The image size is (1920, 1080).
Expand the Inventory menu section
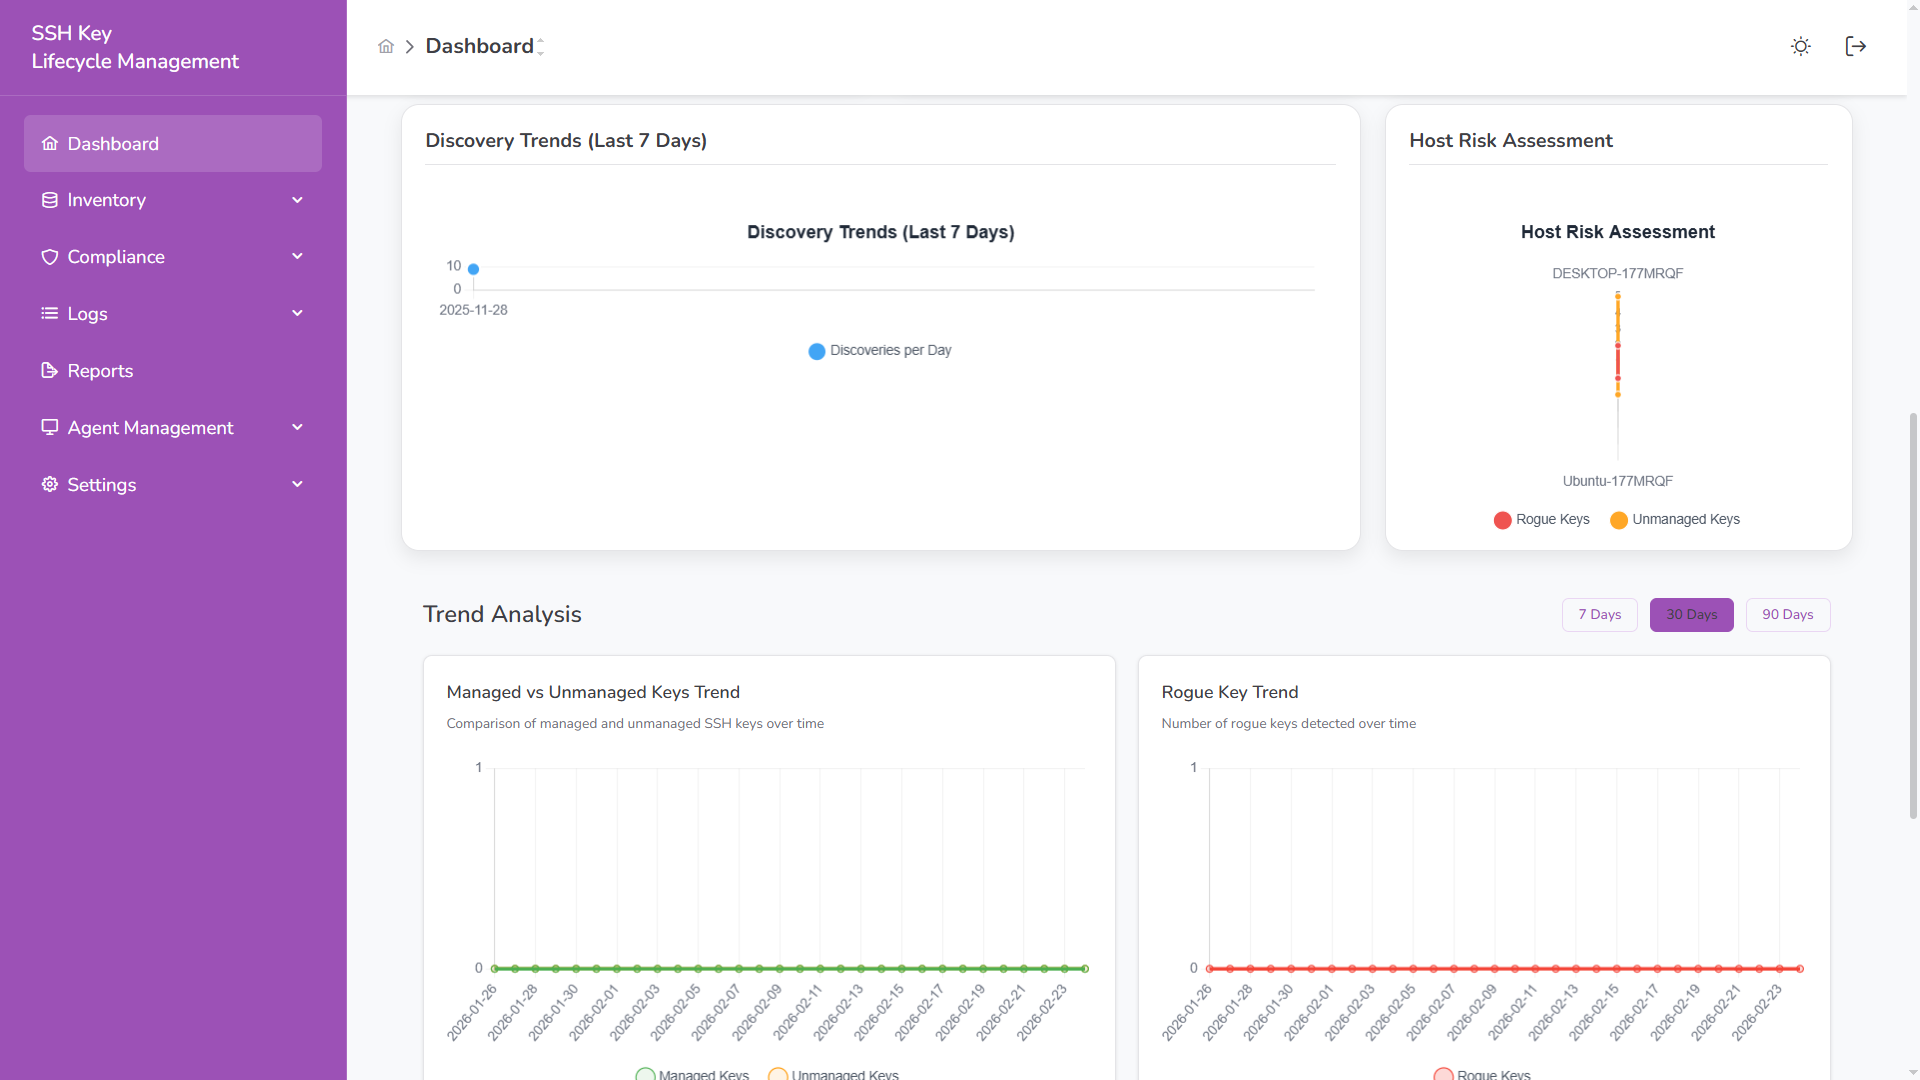pos(297,200)
